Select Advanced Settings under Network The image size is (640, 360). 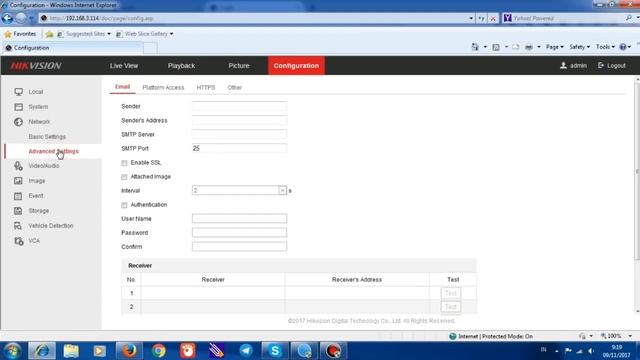pyautogui.click(x=53, y=151)
